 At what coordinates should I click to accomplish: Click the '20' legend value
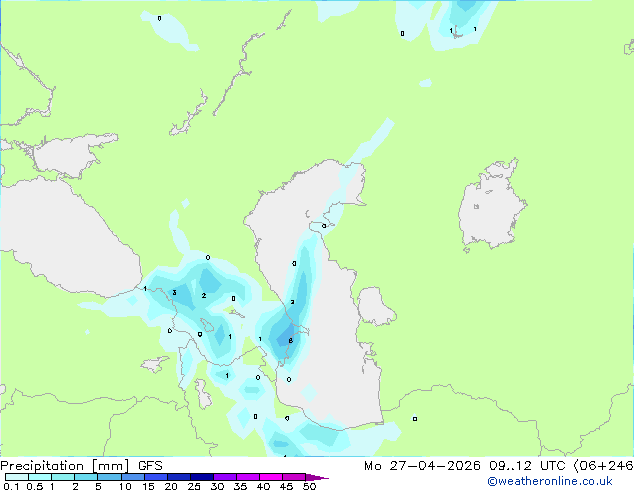pyautogui.click(x=171, y=486)
